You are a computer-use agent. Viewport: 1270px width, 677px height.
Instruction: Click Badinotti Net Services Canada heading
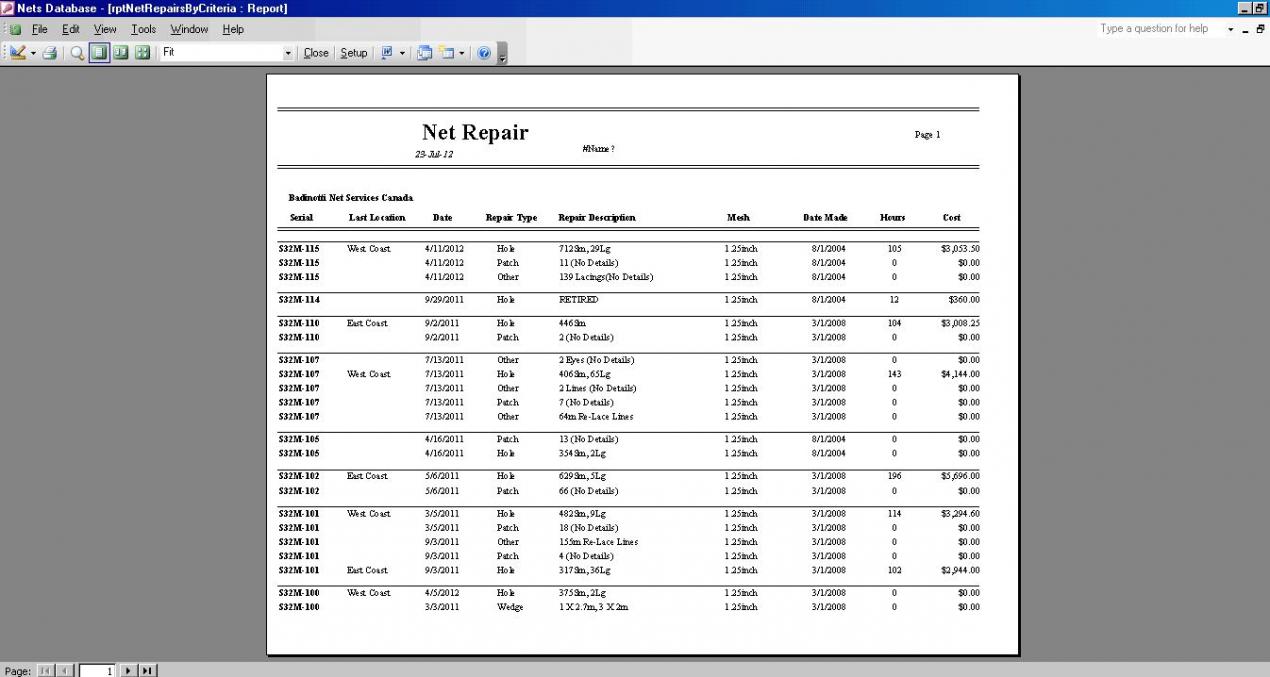(351, 197)
